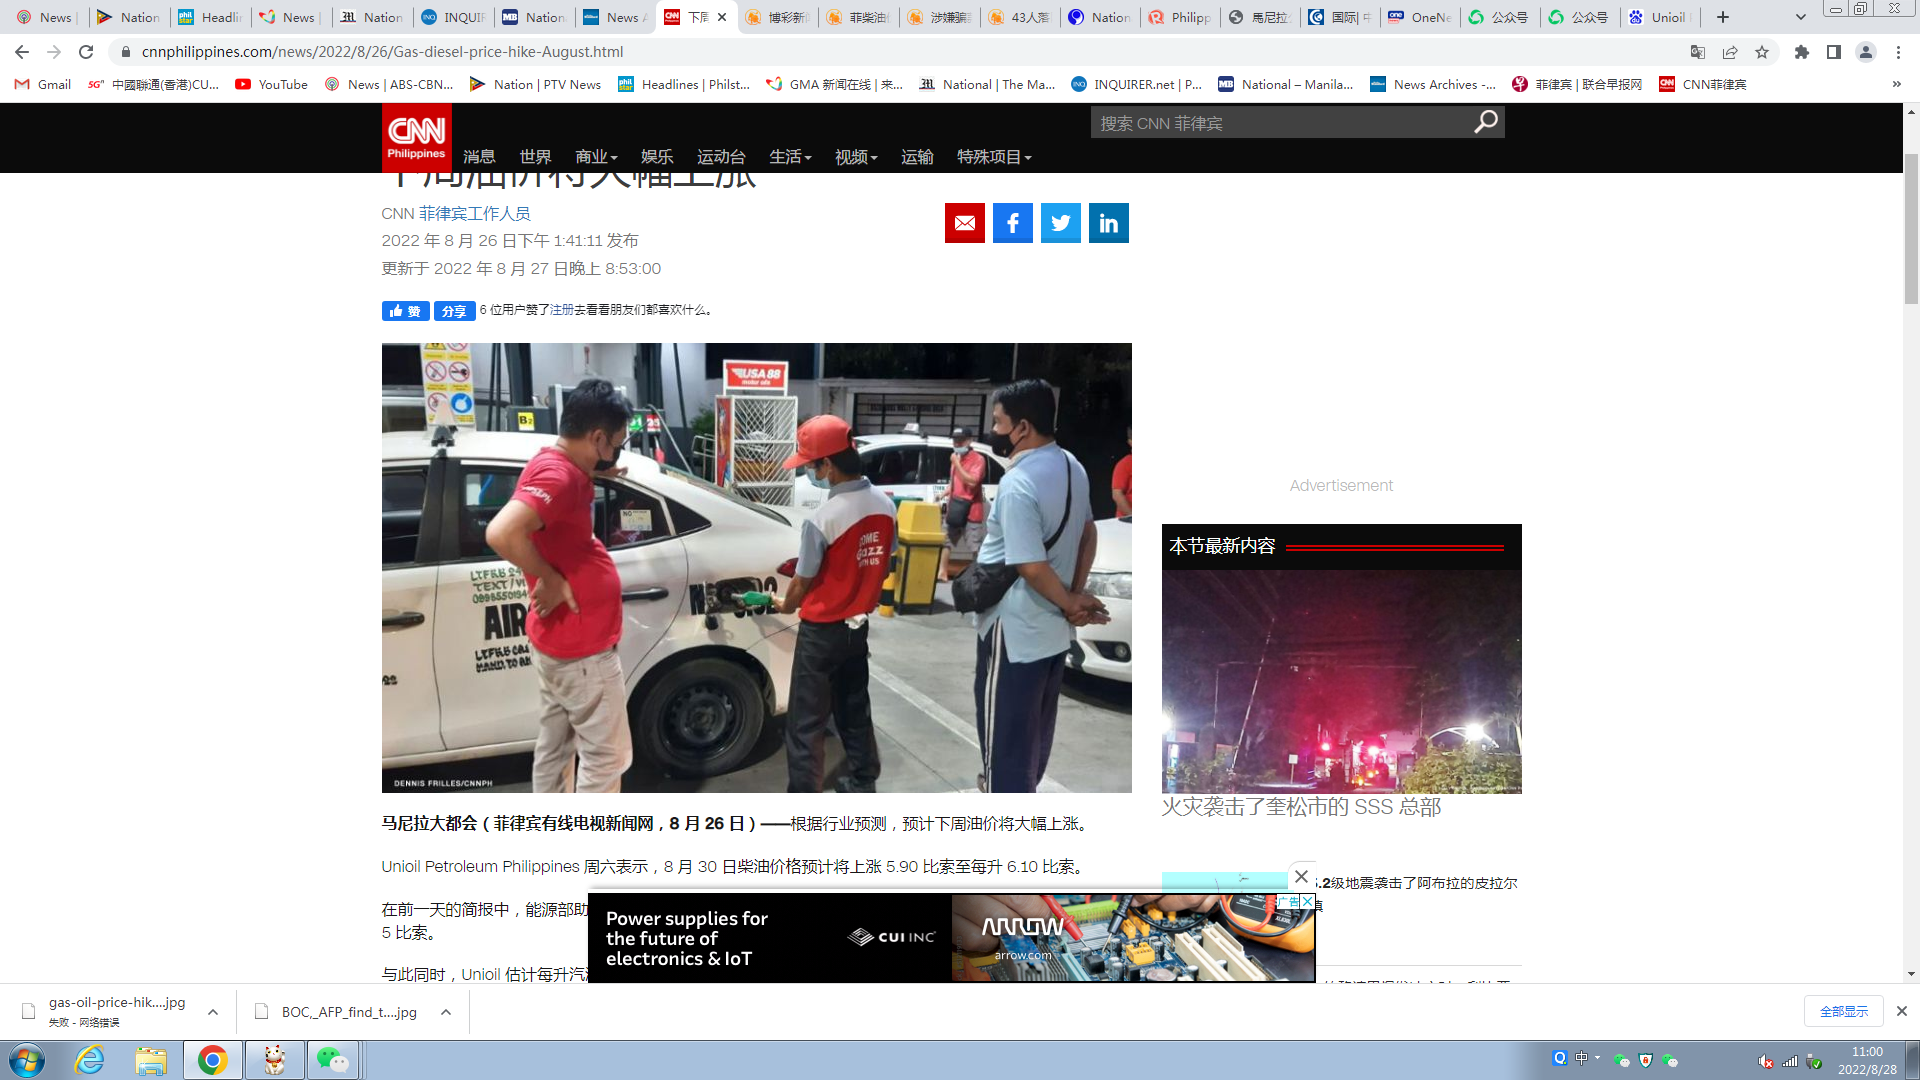Reload the current page
Screen dimensions: 1920x1080
click(x=86, y=52)
